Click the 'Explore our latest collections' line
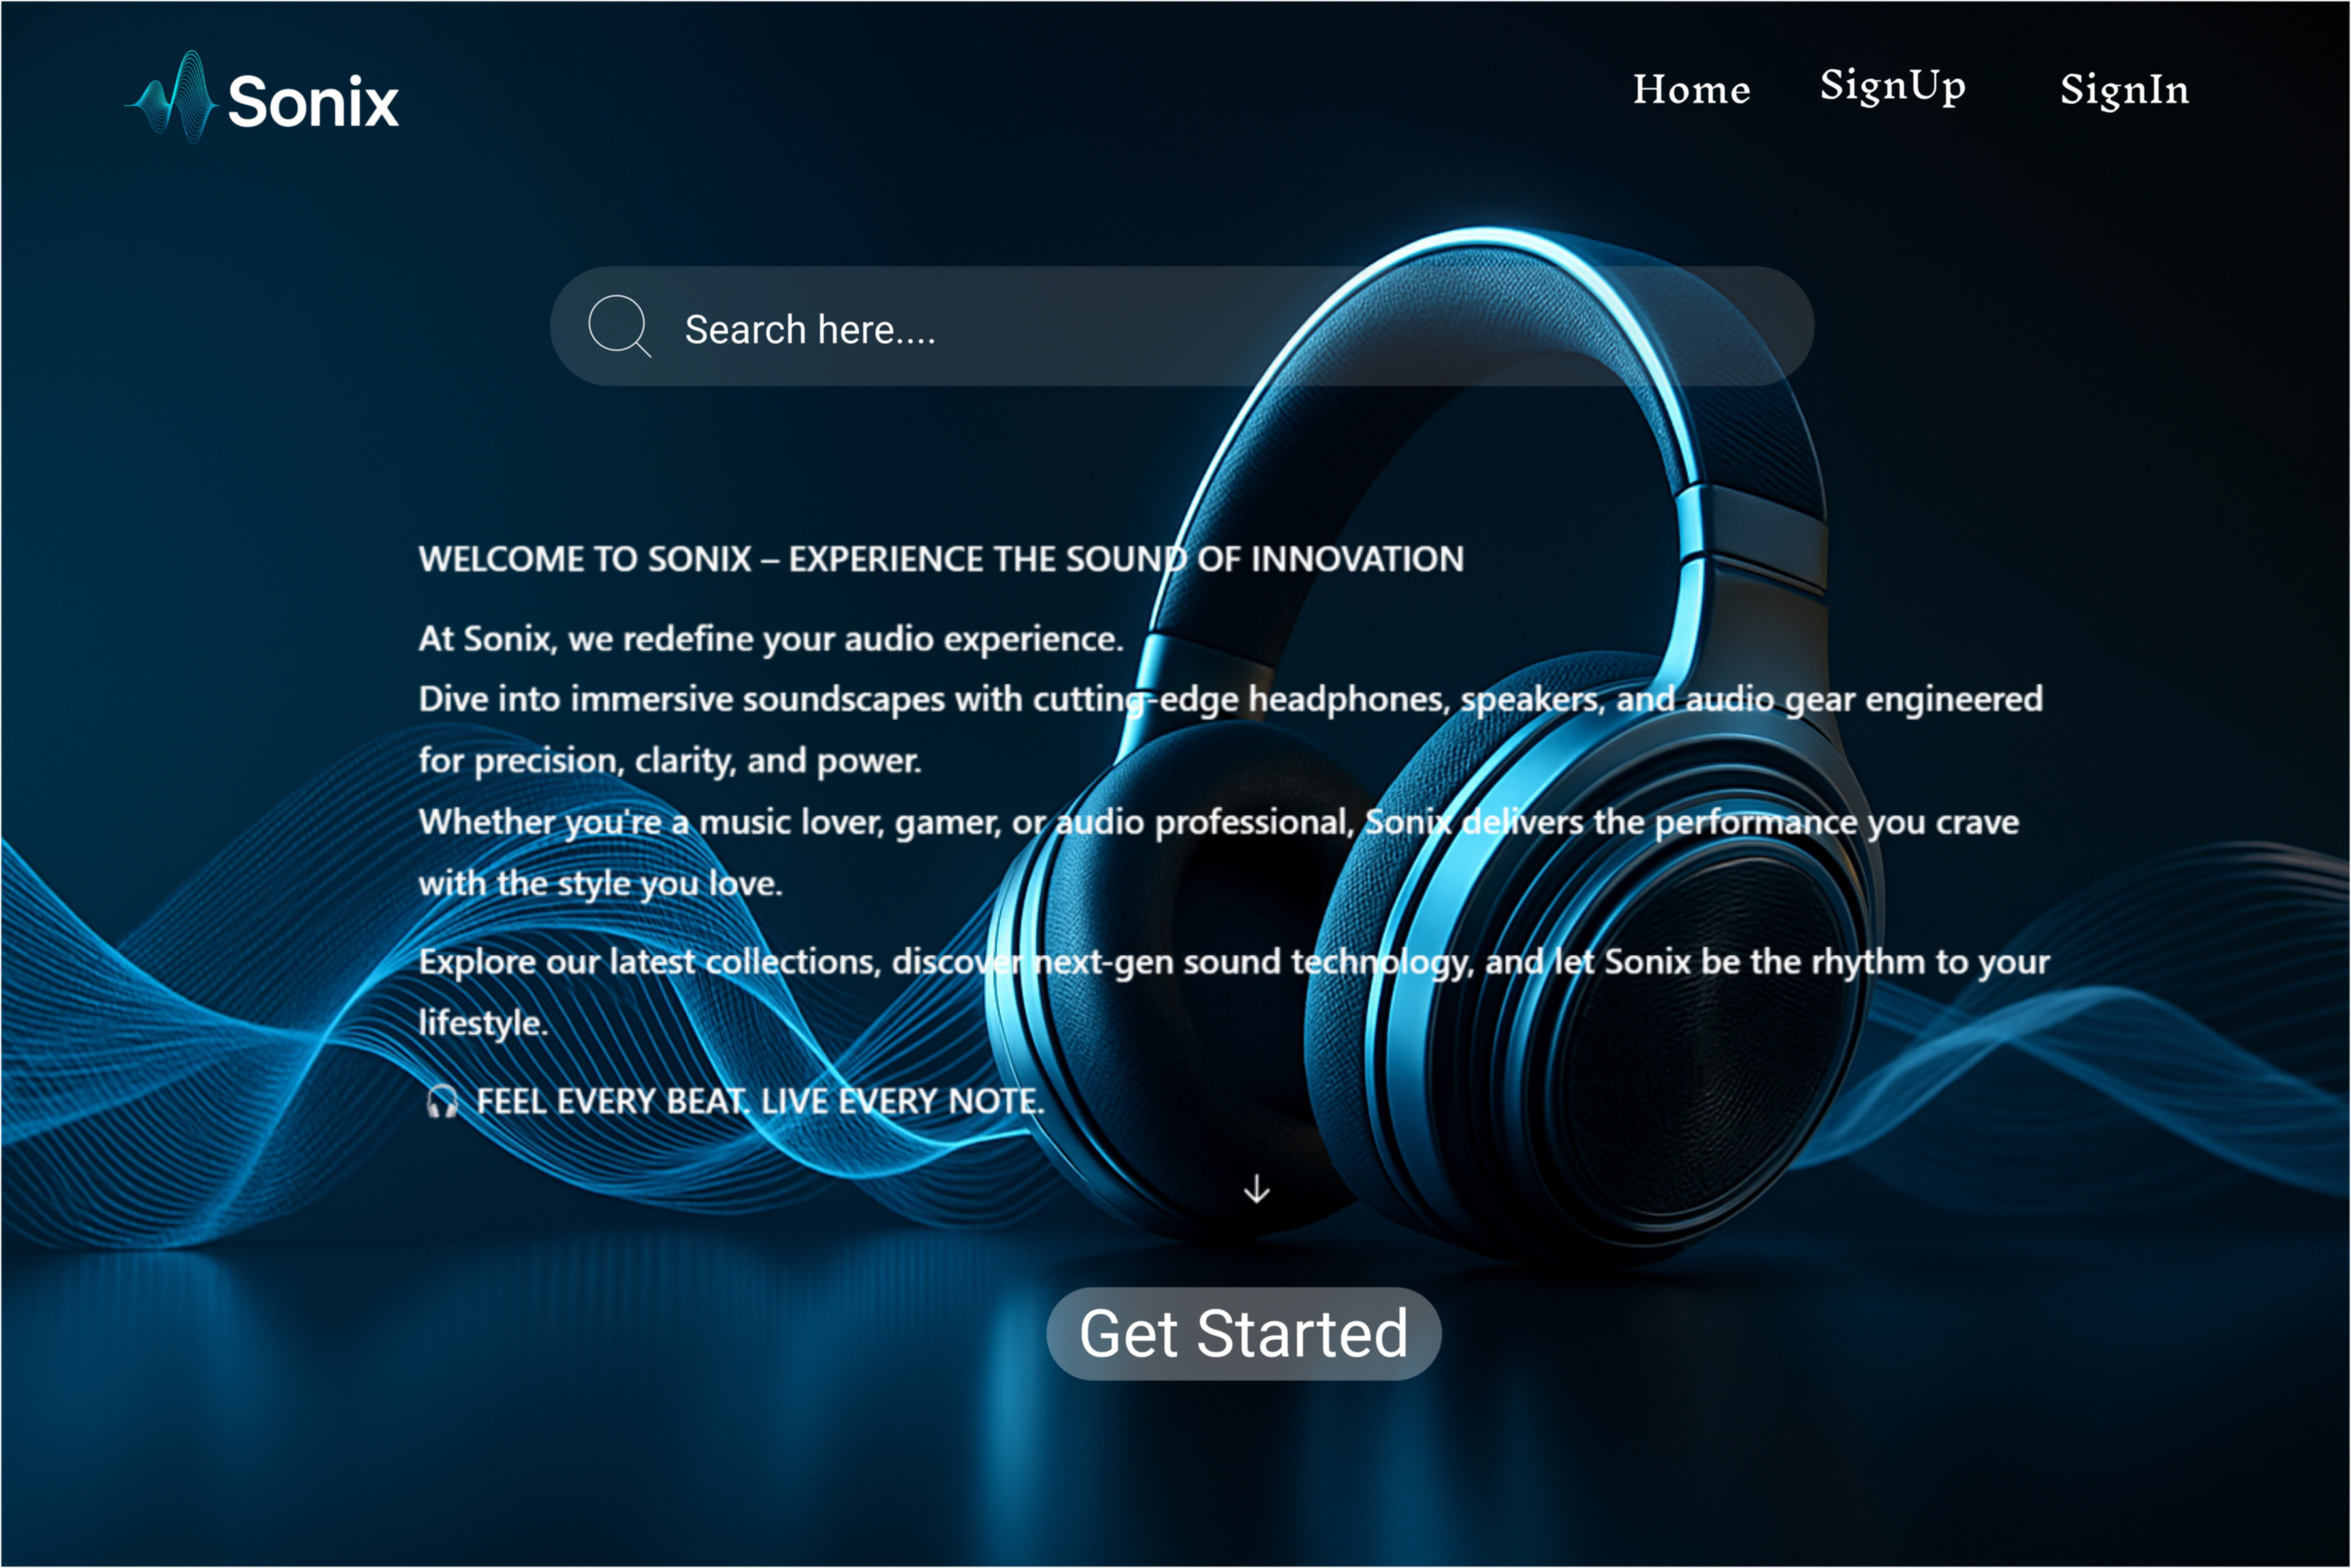2351x1568 pixels. 1234,962
